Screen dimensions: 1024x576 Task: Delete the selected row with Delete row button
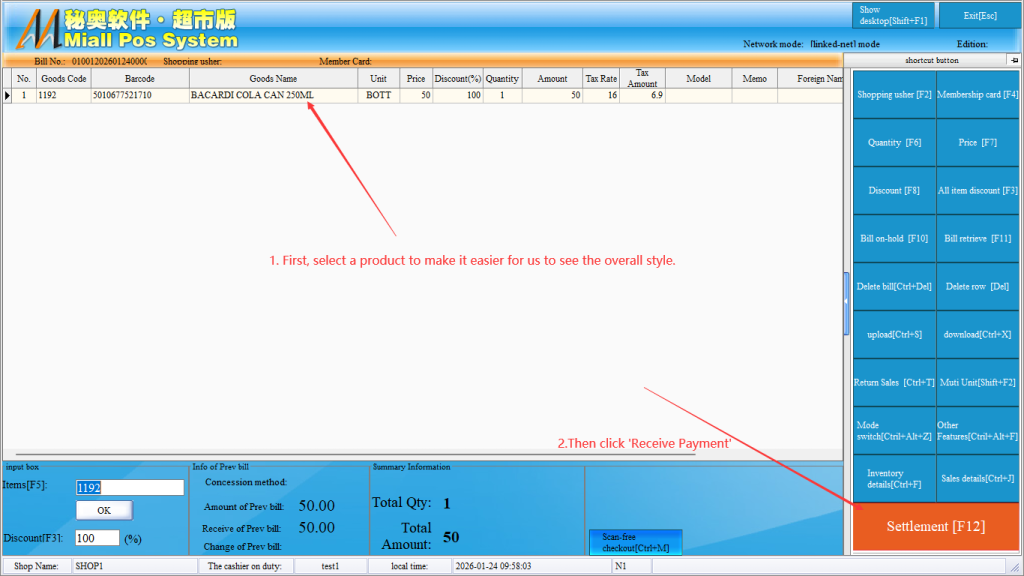pyautogui.click(x=977, y=287)
